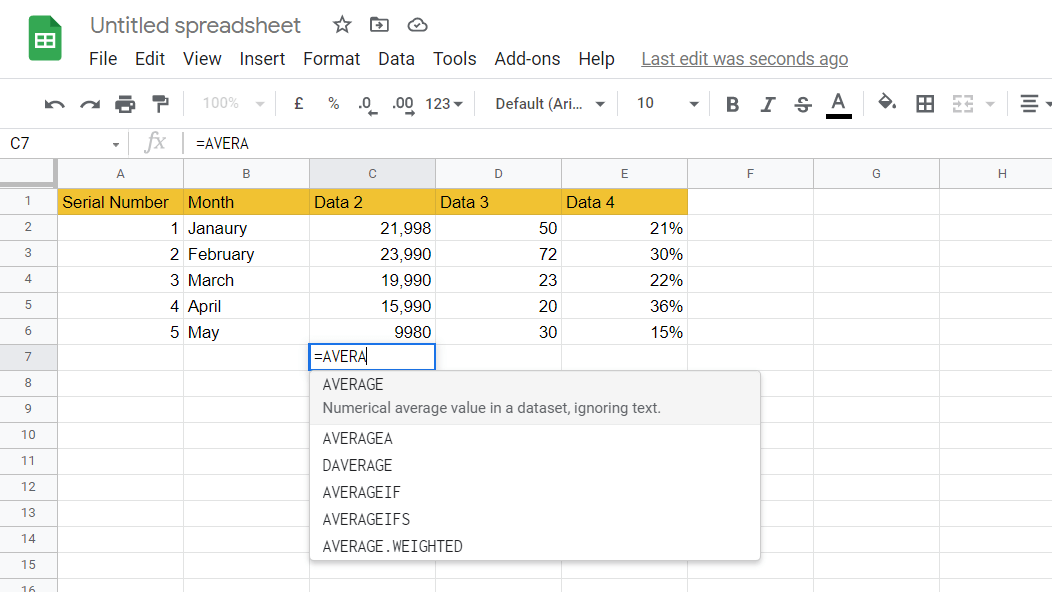Open the Move to folder icon
Image resolution: width=1052 pixels, height=592 pixels.
380,25
